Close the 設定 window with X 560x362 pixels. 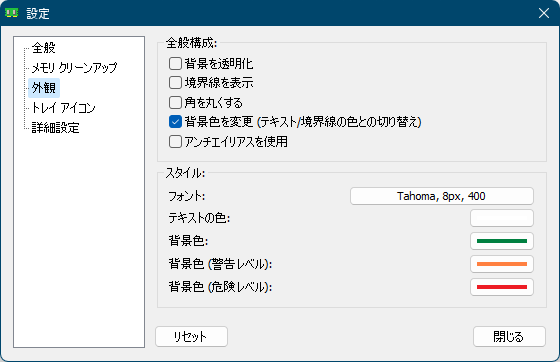pyautogui.click(x=544, y=13)
